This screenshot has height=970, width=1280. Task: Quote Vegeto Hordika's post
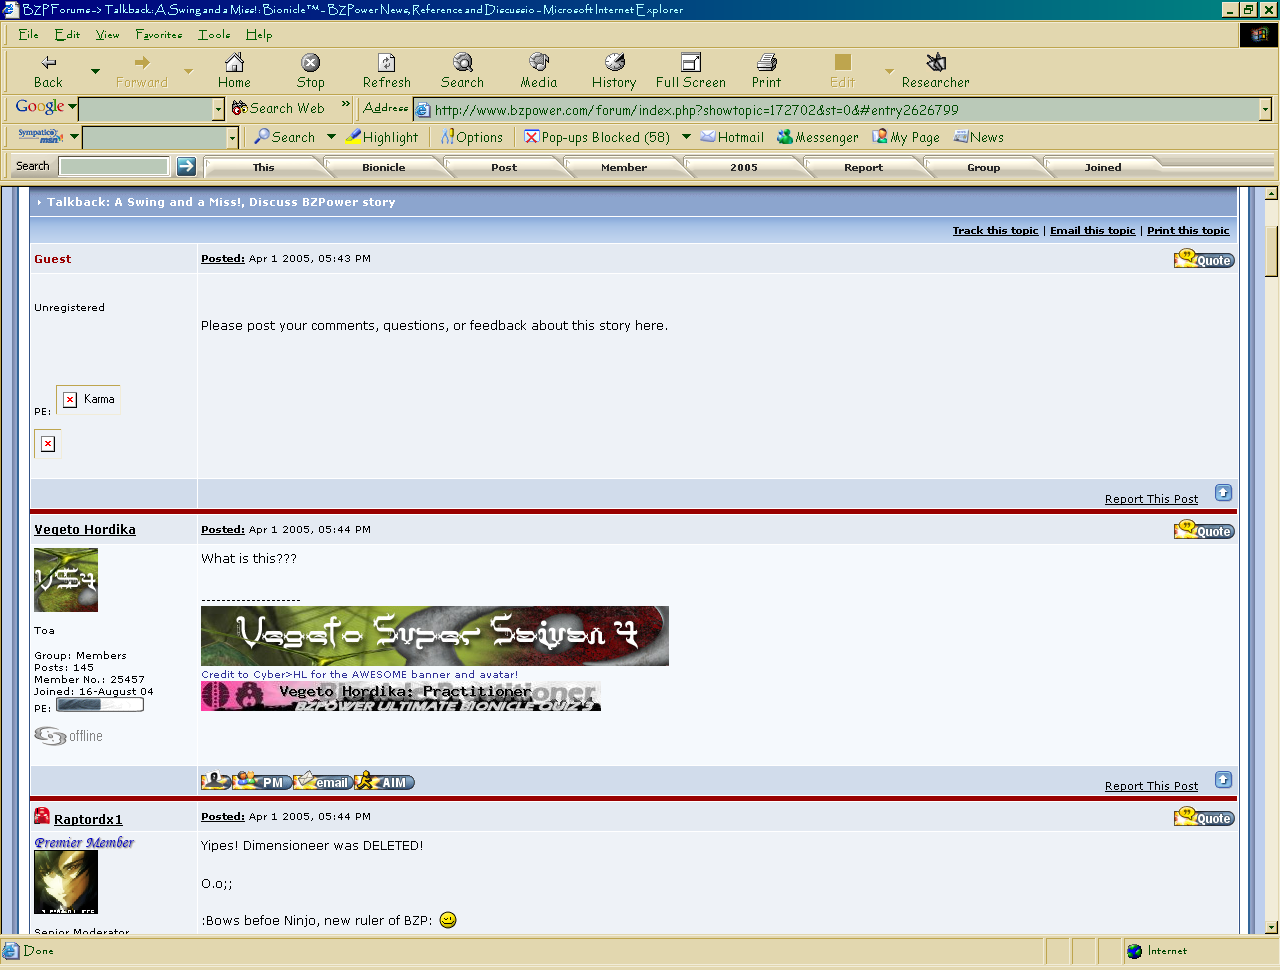pos(1204,530)
